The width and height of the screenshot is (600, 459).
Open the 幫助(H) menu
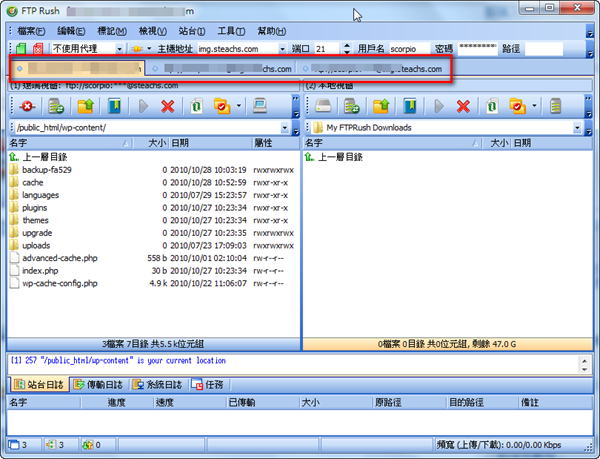point(272,31)
